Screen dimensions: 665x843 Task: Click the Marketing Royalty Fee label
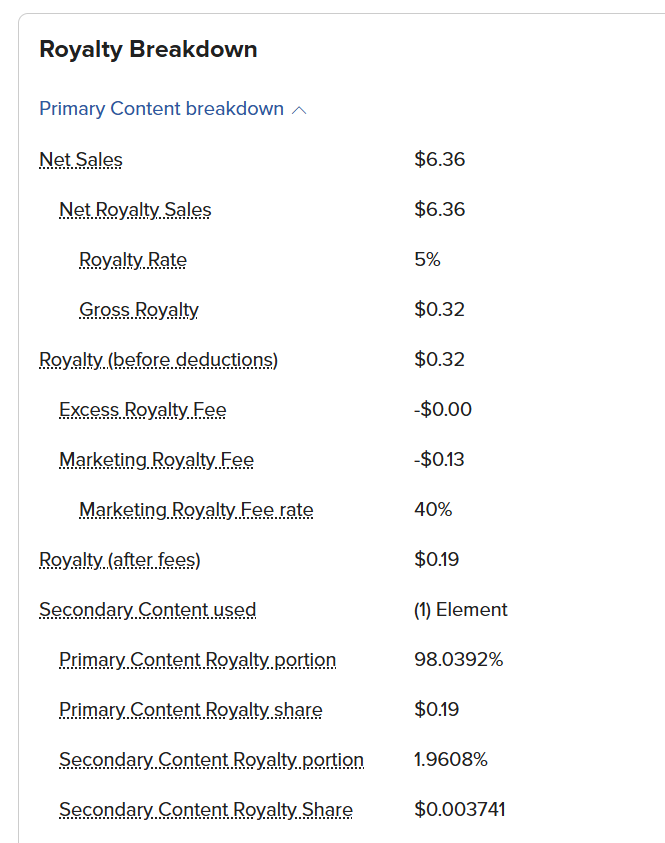[156, 460]
